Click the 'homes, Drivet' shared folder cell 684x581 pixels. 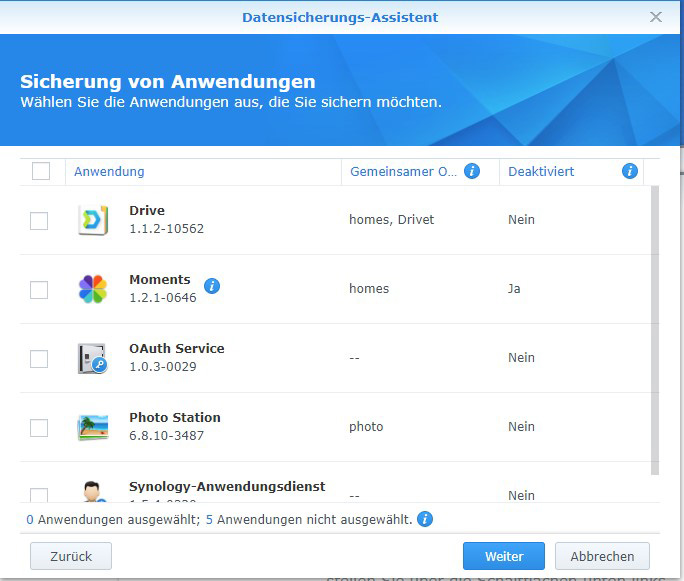(x=391, y=219)
